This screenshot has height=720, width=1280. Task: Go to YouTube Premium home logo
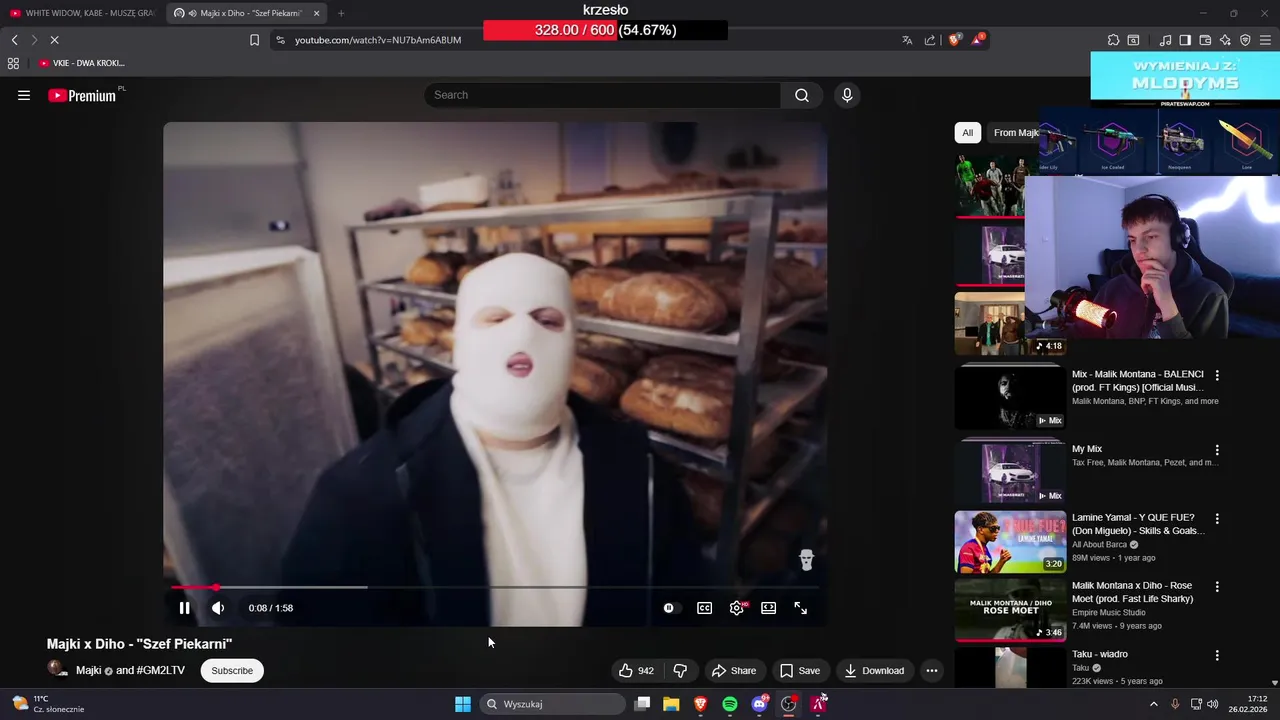(x=82, y=95)
